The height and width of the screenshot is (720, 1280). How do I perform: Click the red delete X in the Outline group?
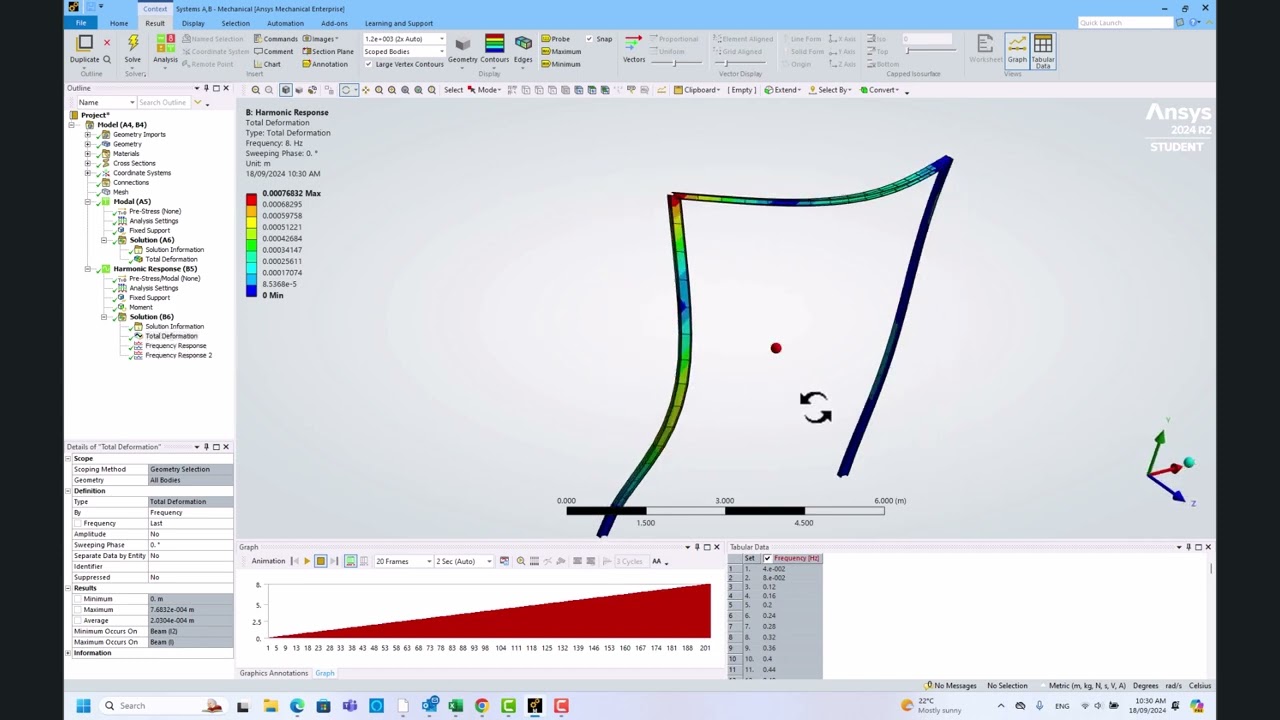pyautogui.click(x=107, y=43)
